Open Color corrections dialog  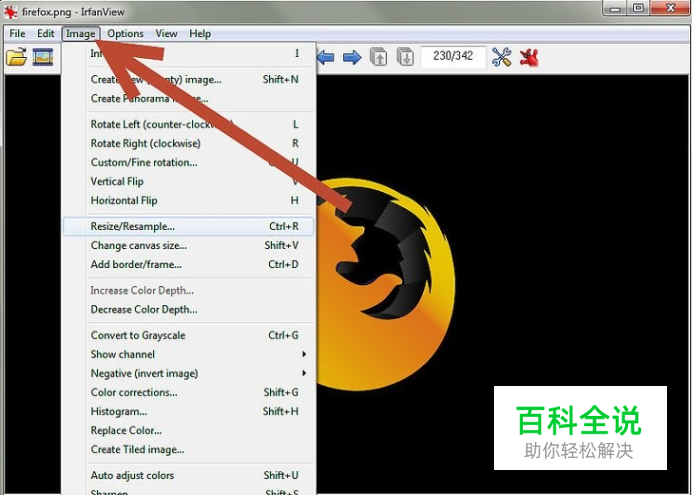pyautogui.click(x=188, y=392)
